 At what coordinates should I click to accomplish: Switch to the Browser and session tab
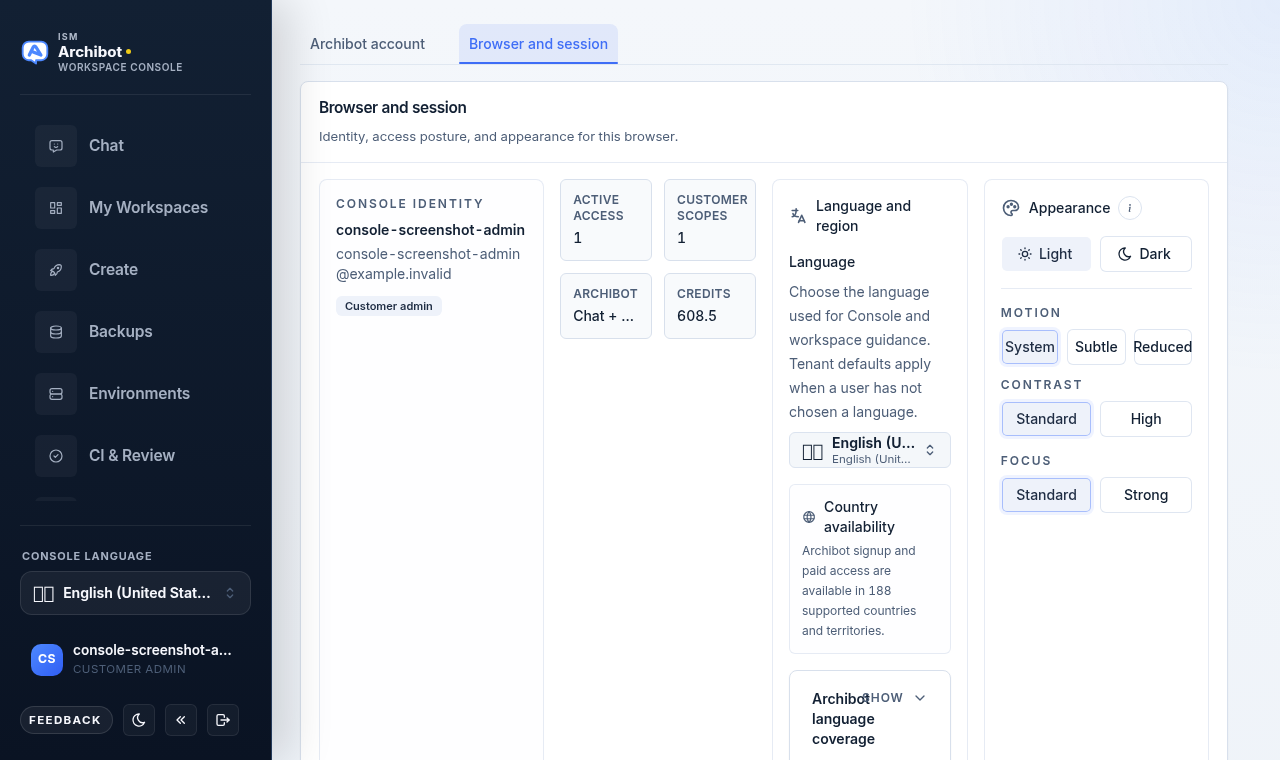(x=538, y=44)
